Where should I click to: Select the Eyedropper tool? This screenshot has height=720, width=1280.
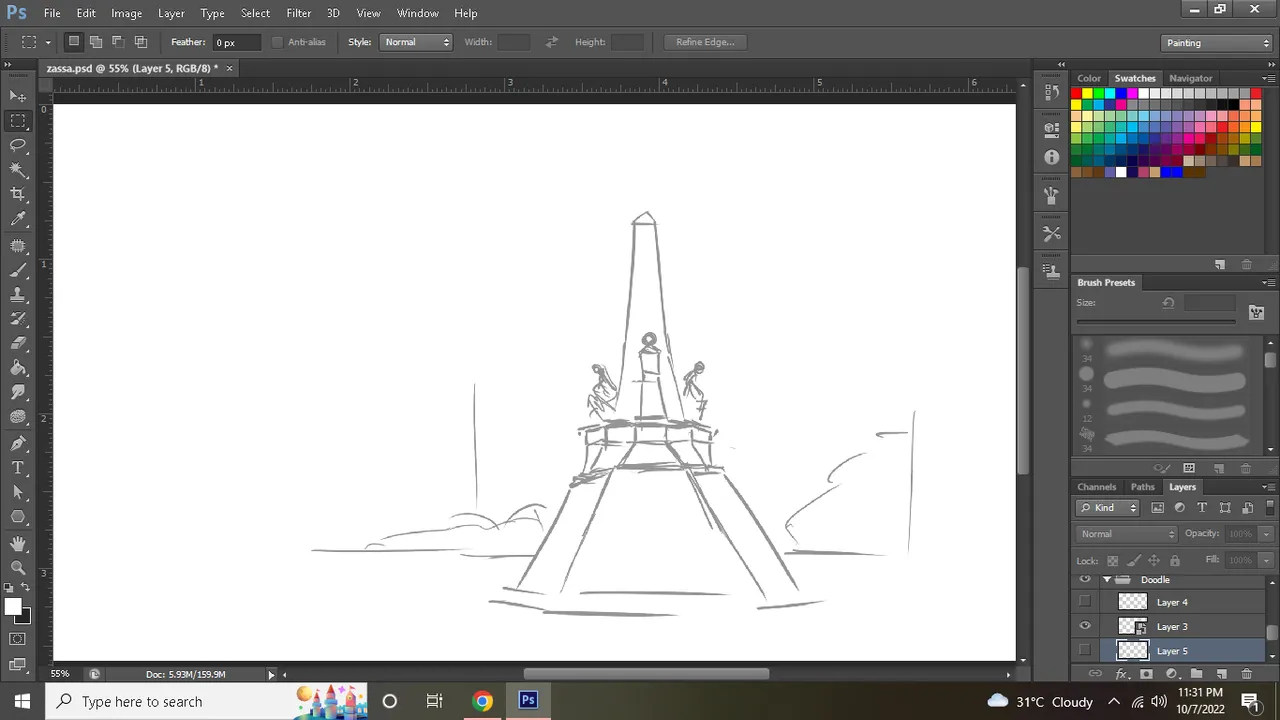click(18, 219)
